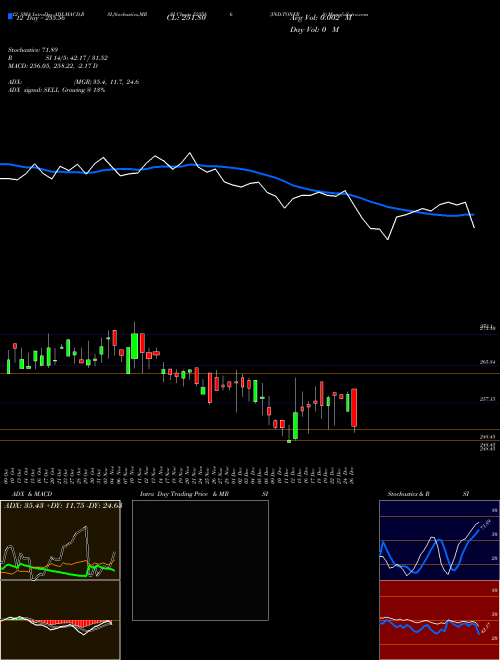Click the large red candle on the last date
Screen dimensions: 500x660
pos(354,407)
